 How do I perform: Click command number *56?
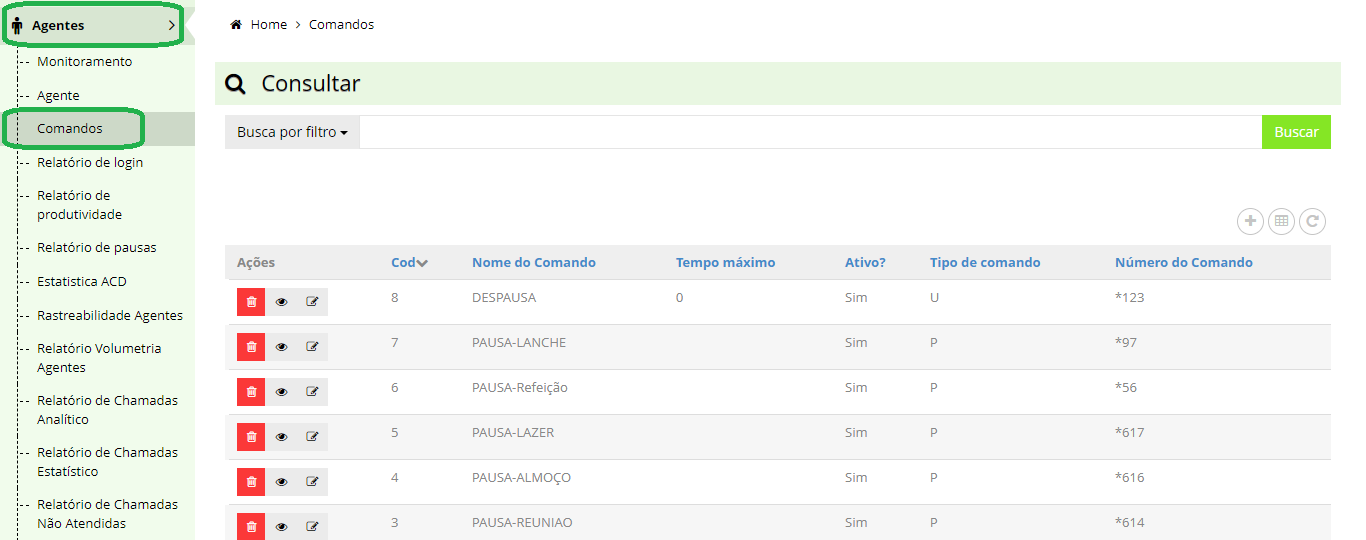pos(1126,387)
